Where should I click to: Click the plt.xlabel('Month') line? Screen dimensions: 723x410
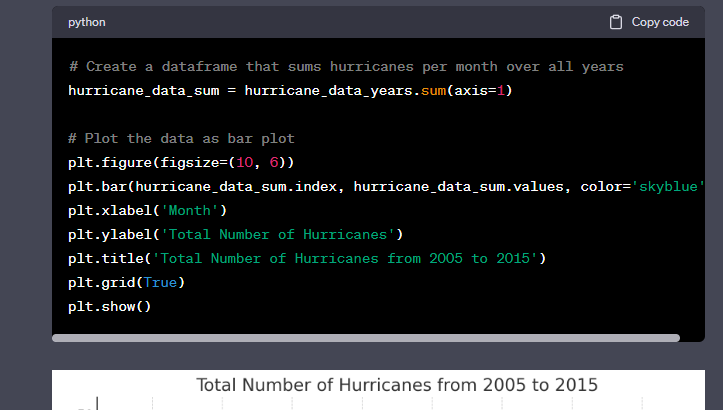click(148, 210)
